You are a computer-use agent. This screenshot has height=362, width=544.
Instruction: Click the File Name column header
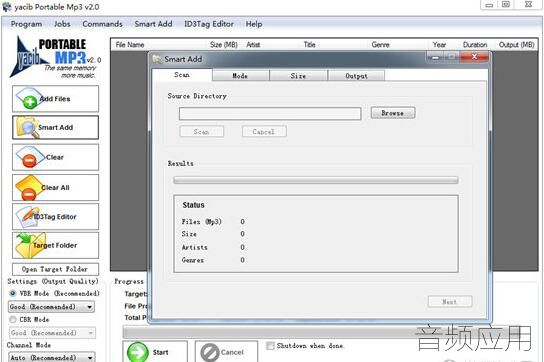click(130, 45)
